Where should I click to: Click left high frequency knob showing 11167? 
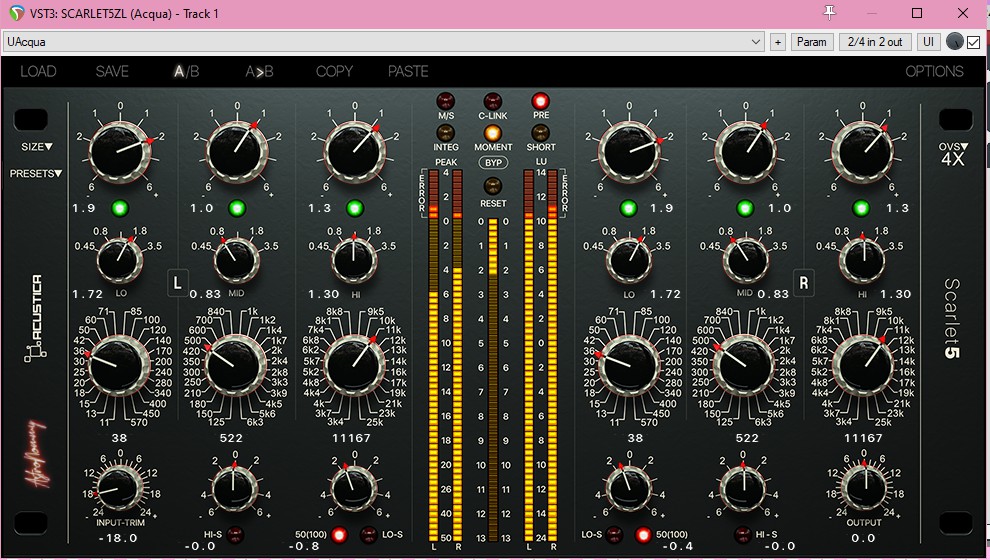tap(354, 366)
